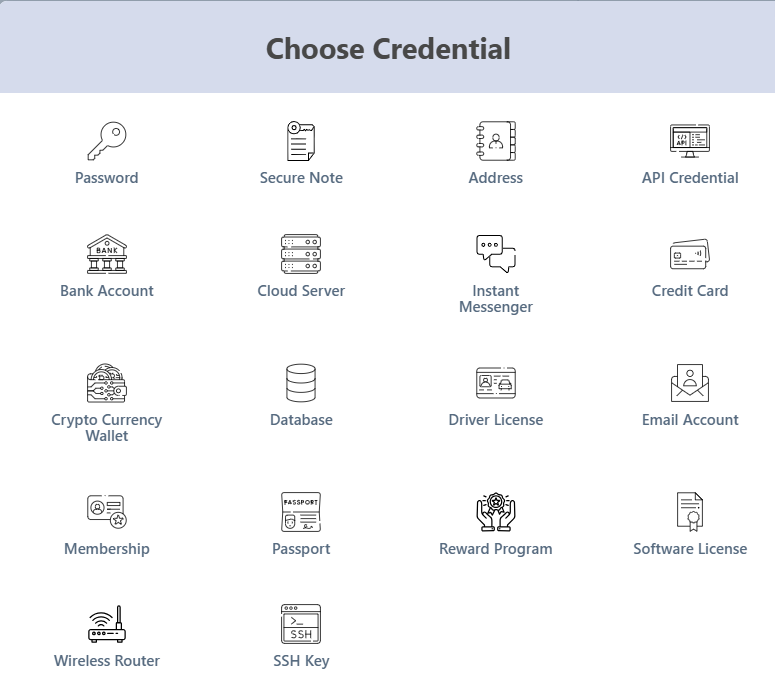Click the Instant Messenger label
The width and height of the screenshot is (775, 698).
click(x=496, y=299)
